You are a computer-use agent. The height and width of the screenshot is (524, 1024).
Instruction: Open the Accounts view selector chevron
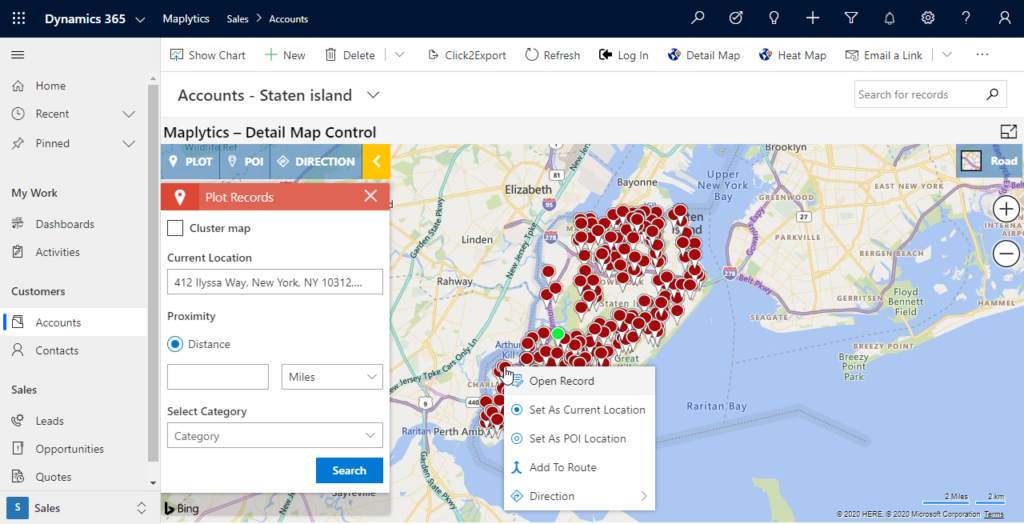(373, 95)
